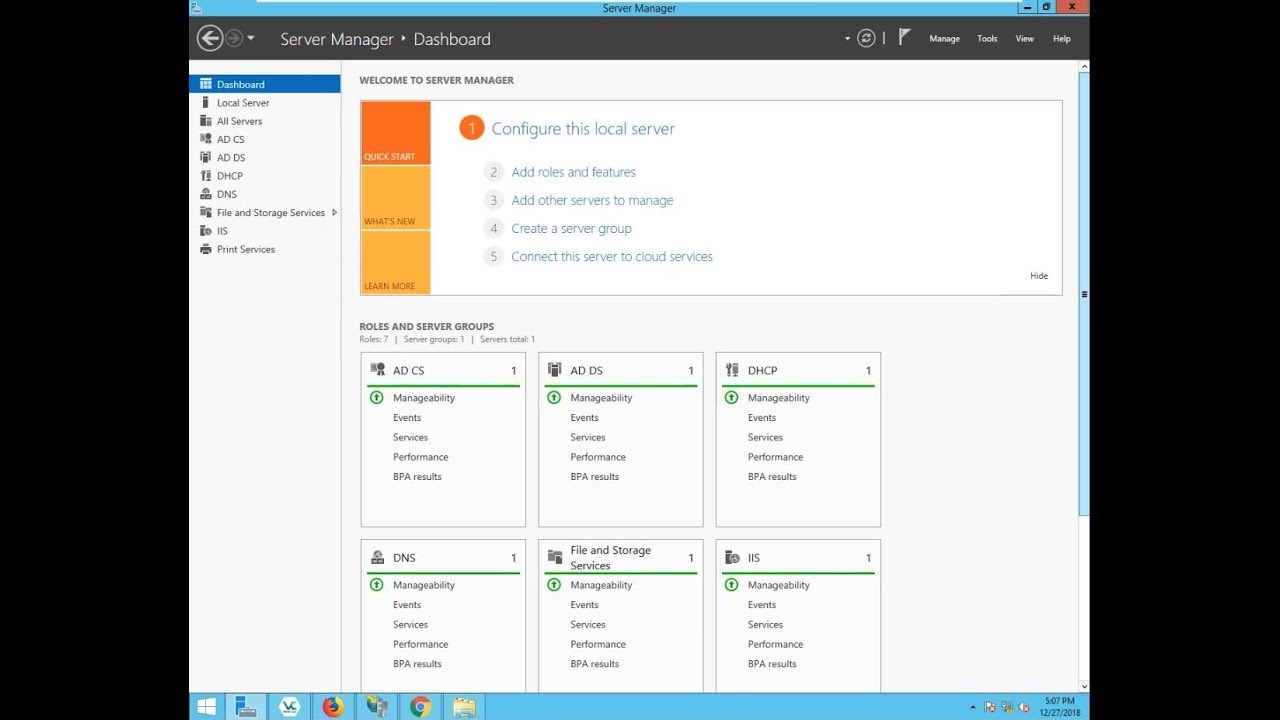Open Services in the IIS tile

pyautogui.click(x=765, y=624)
